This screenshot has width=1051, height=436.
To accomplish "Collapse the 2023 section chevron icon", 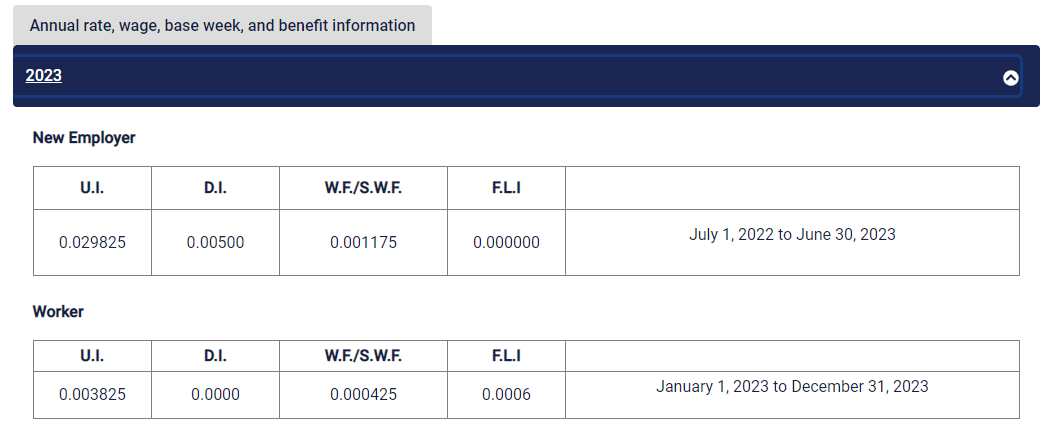I will coord(1010,78).
